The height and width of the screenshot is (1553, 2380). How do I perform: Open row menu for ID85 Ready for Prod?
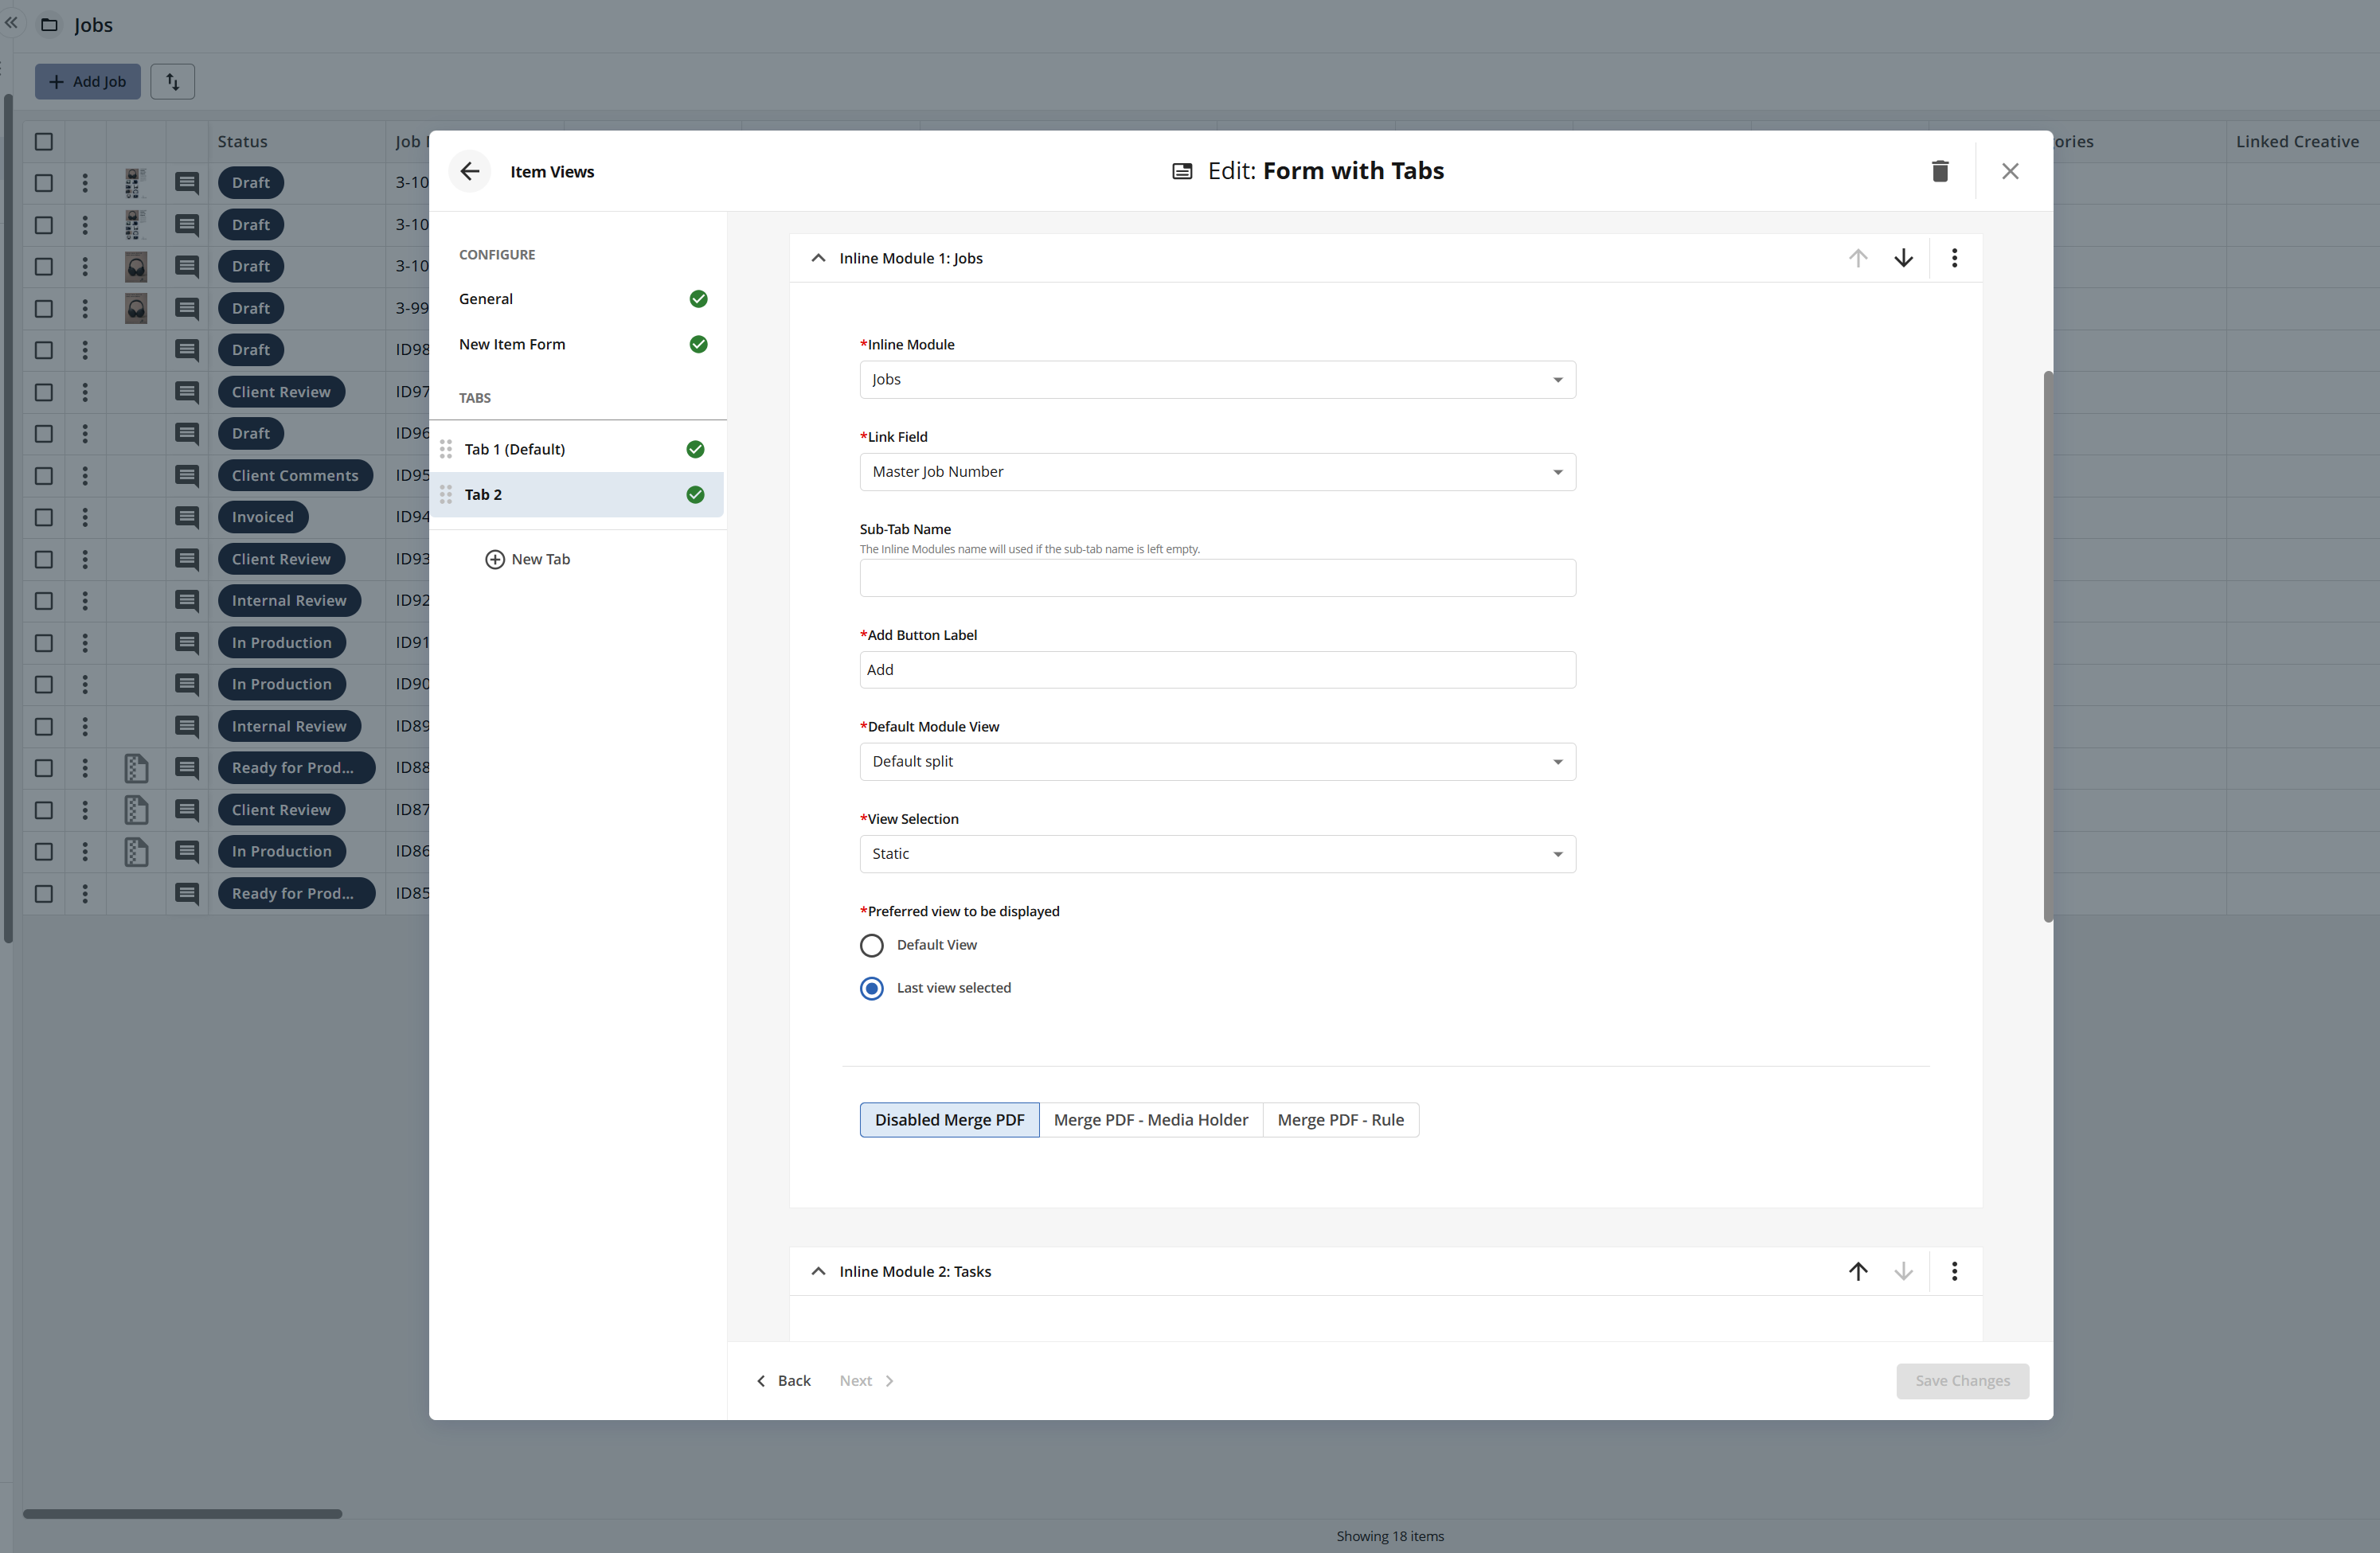tap(85, 893)
